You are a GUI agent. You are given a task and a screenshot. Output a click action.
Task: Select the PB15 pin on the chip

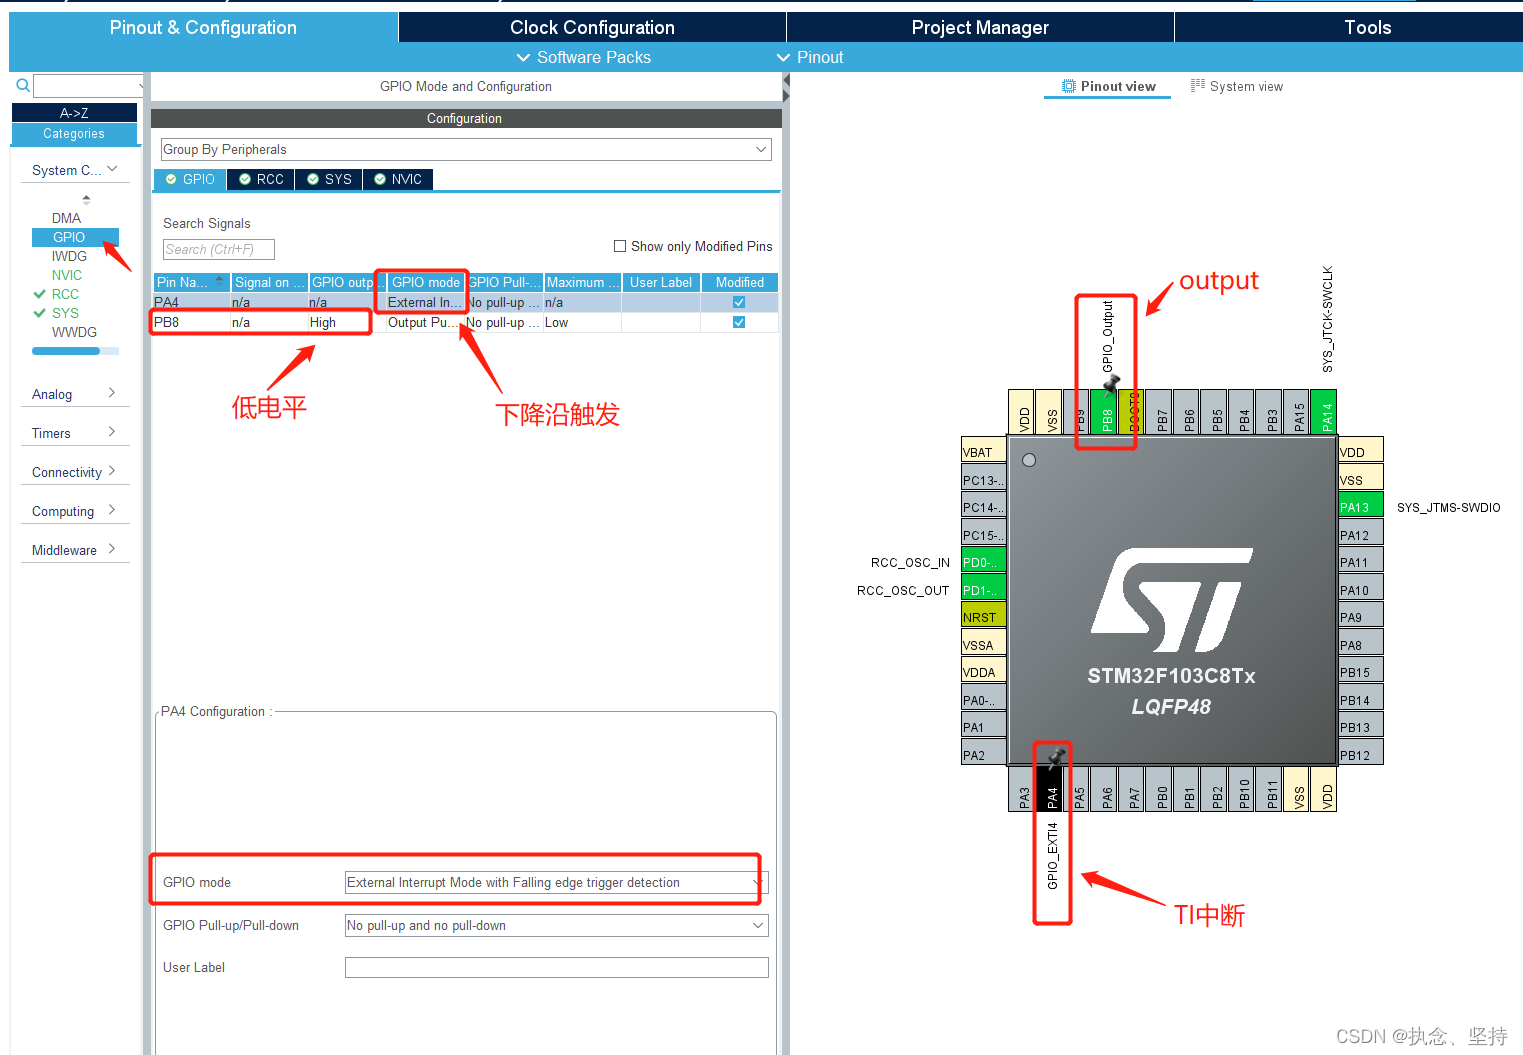tap(1361, 670)
